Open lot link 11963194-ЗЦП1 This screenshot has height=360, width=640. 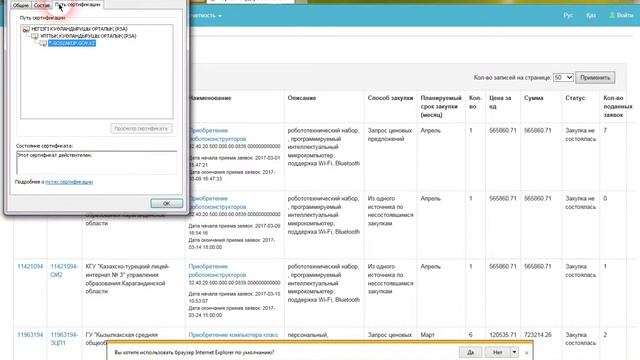[64, 339]
